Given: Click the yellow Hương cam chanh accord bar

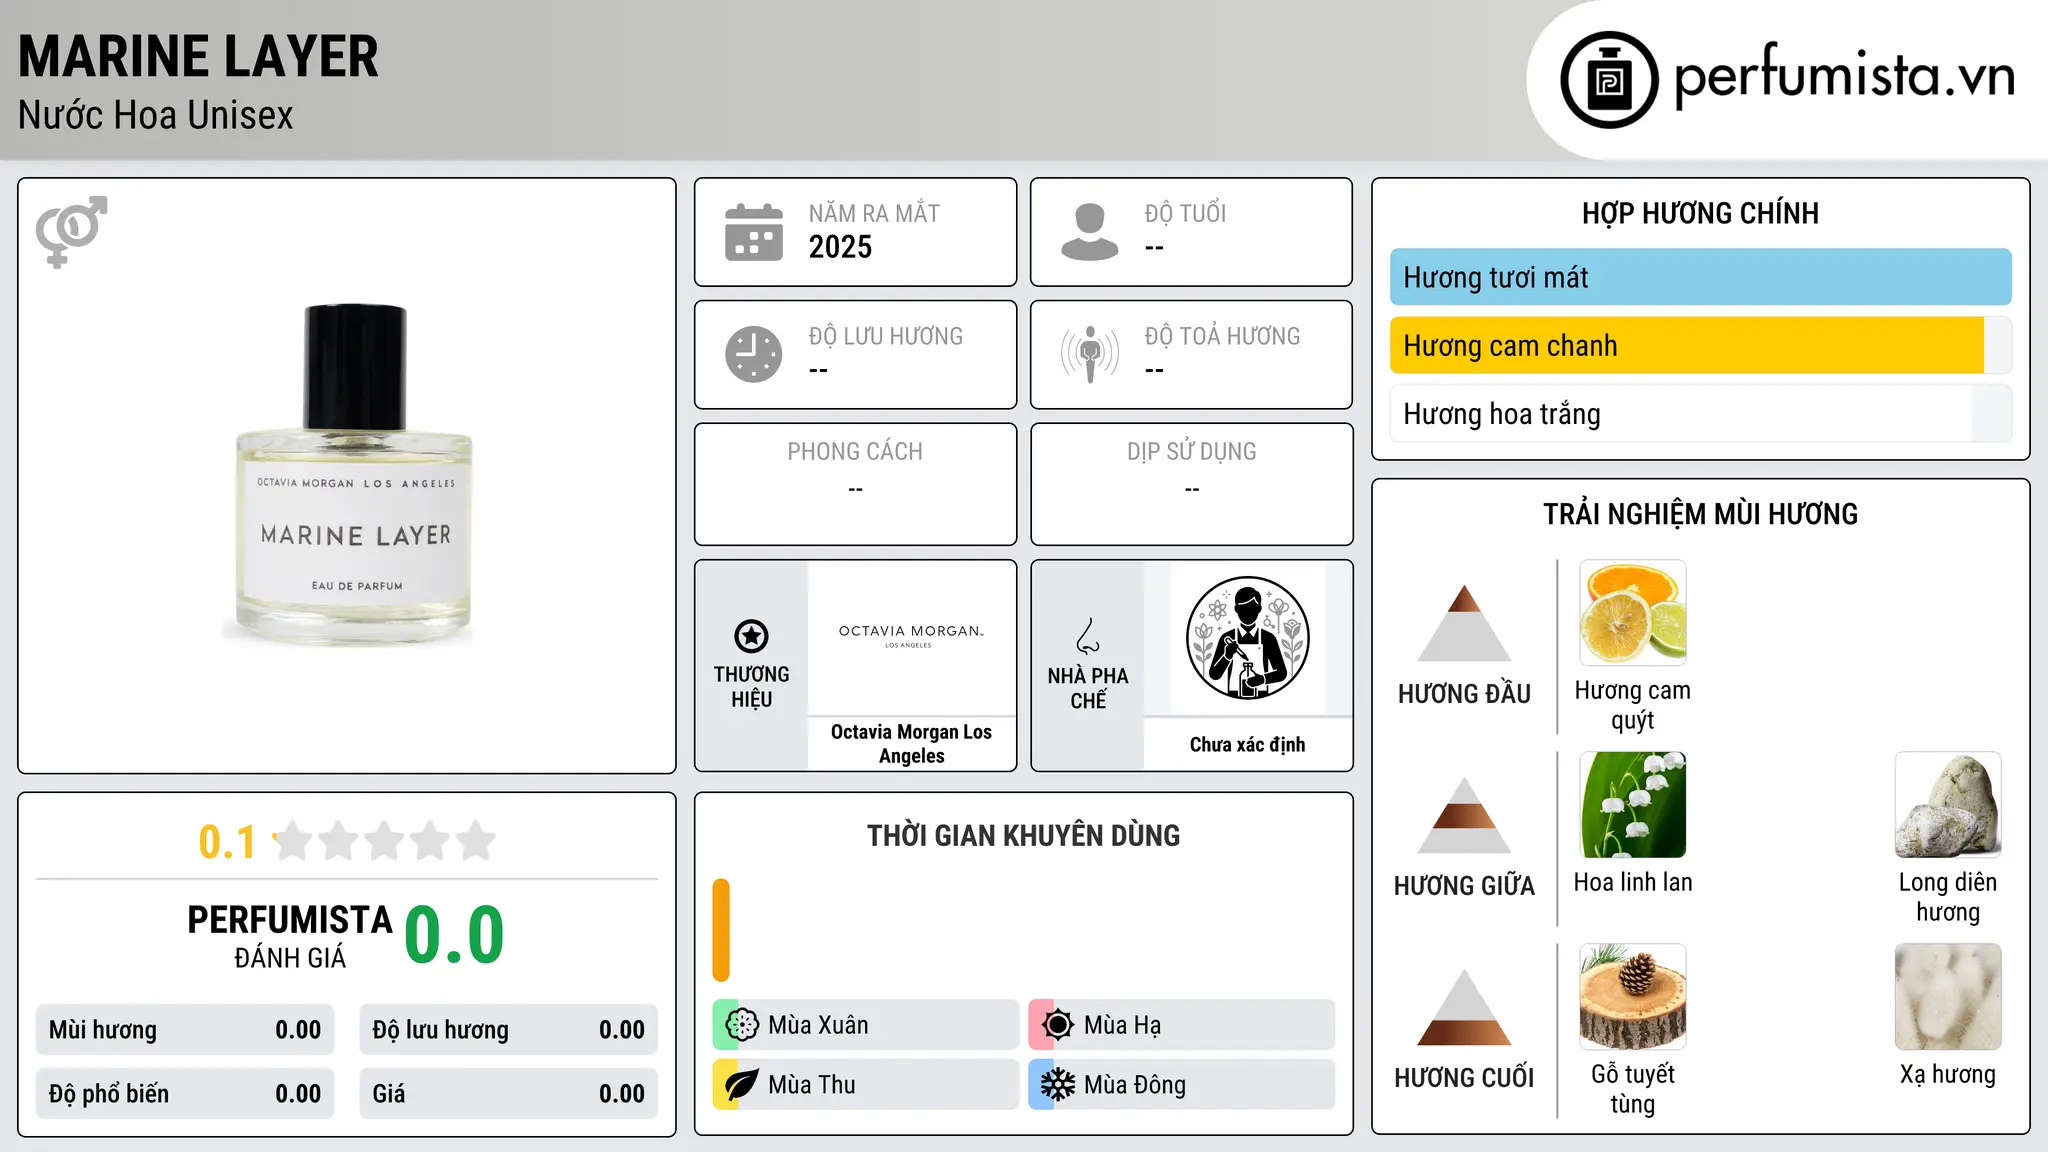Looking at the screenshot, I should pos(1700,345).
